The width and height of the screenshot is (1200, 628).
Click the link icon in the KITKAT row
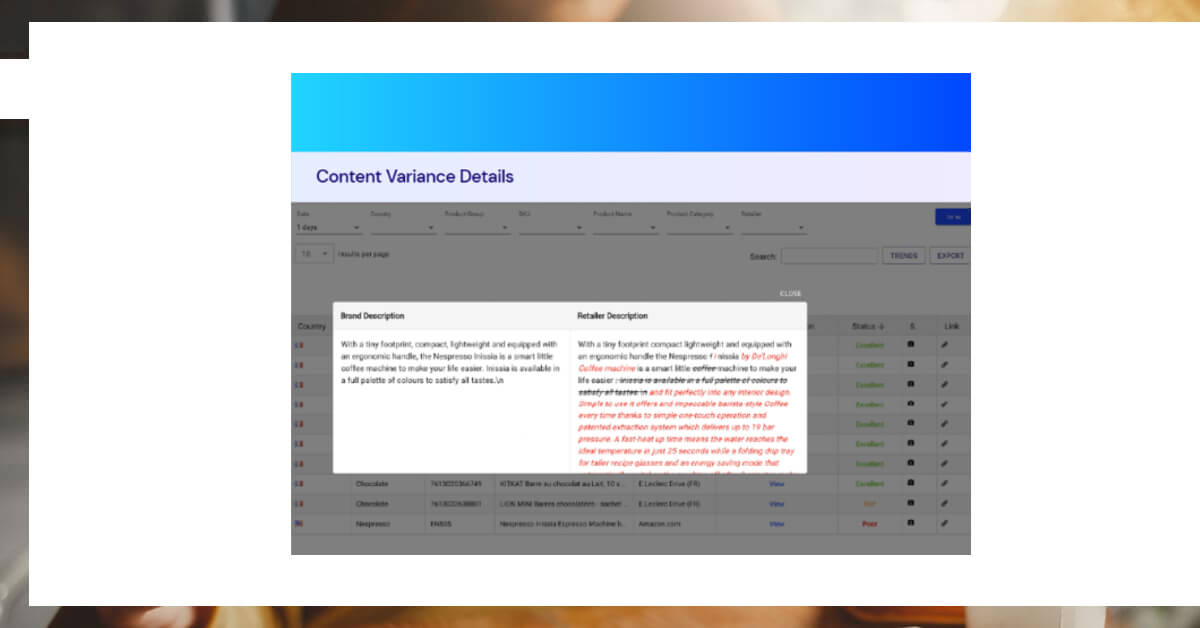[944, 483]
